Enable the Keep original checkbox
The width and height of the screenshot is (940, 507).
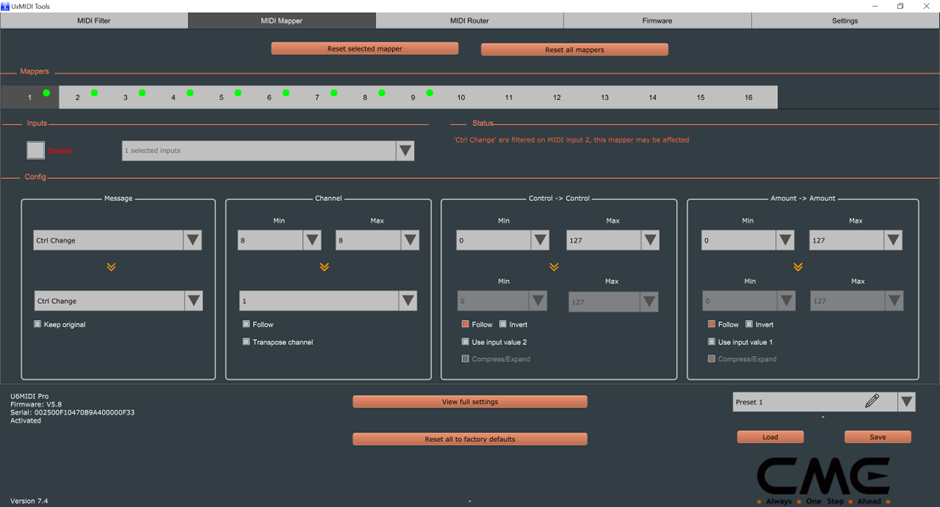tap(38, 324)
